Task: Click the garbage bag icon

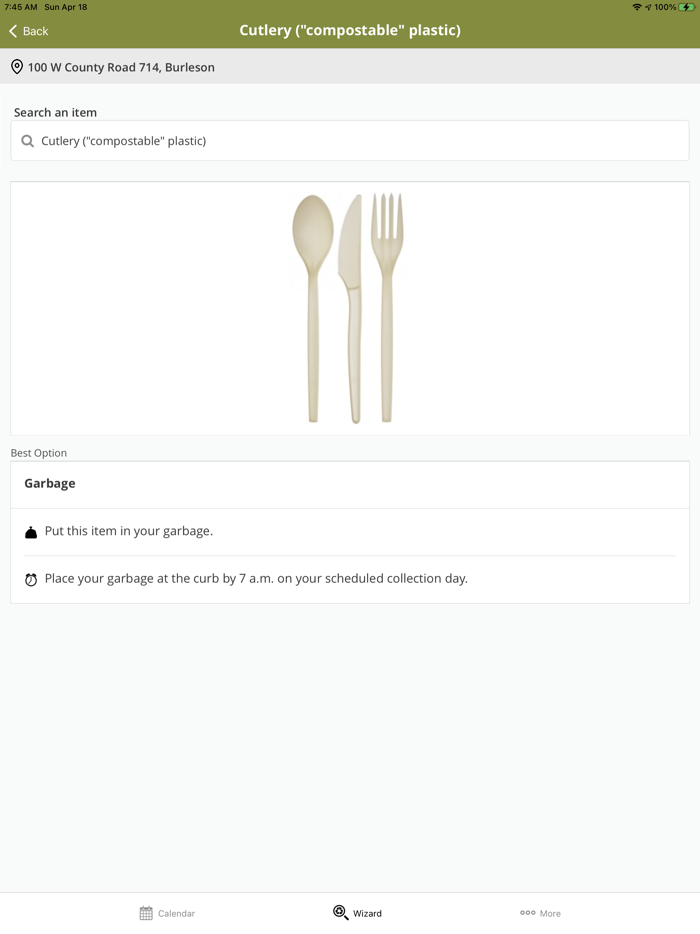Action: coord(31,532)
